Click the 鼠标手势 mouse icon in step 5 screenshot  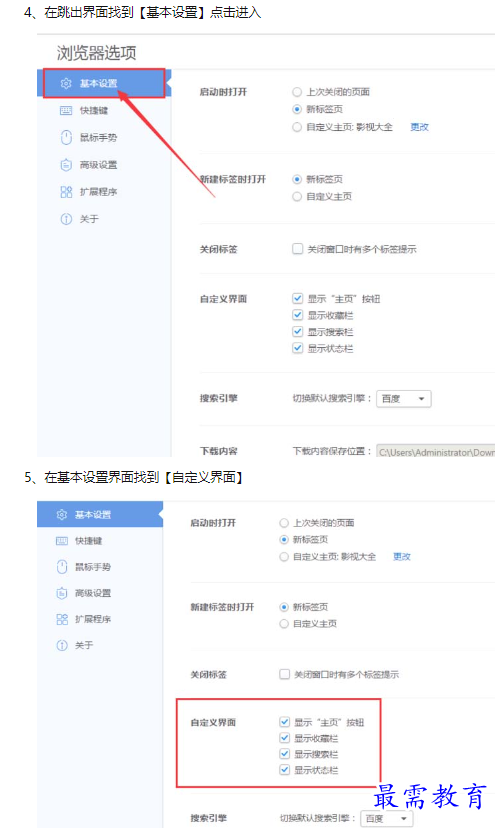[62, 567]
